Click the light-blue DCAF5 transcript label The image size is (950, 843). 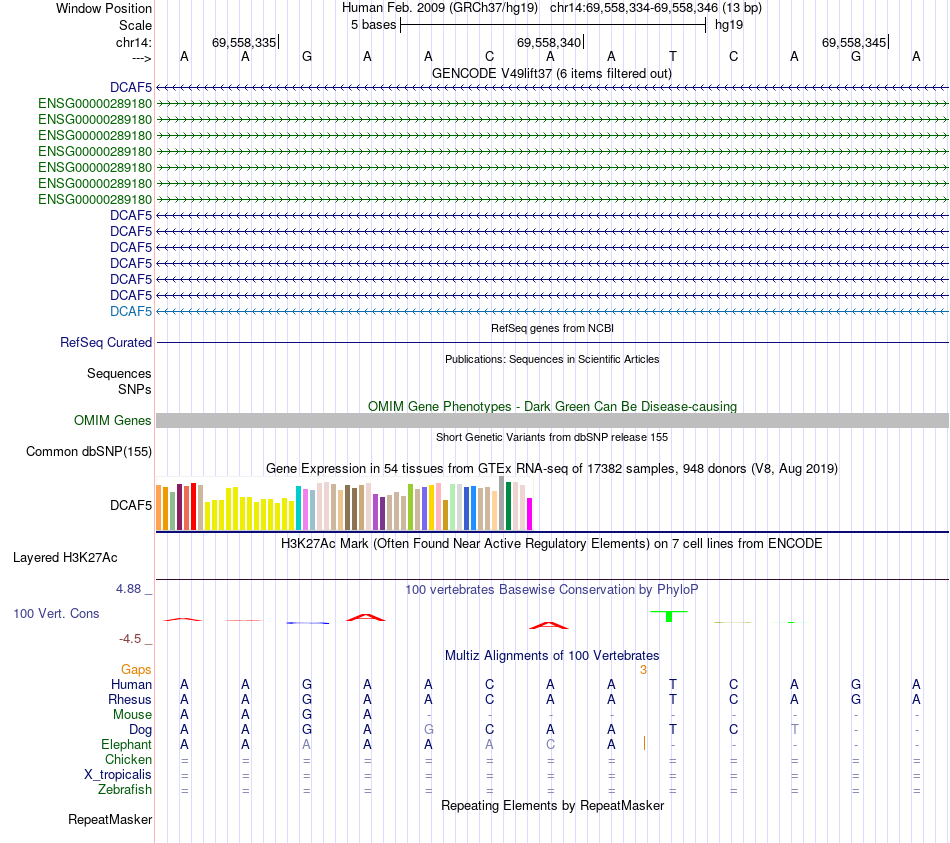pyautogui.click(x=131, y=312)
